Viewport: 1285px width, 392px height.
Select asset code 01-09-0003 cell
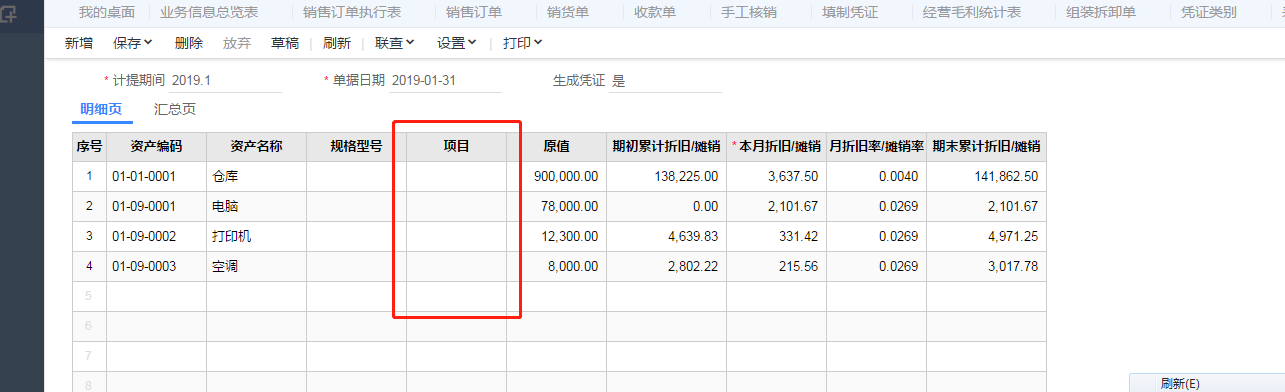click(157, 266)
